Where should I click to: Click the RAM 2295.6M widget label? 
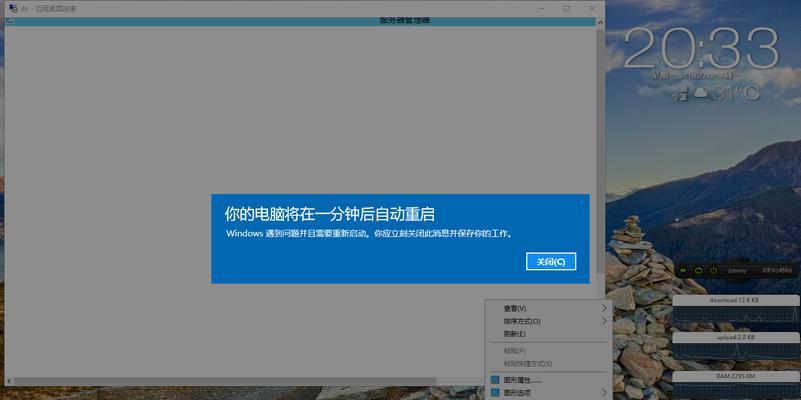tap(735, 376)
